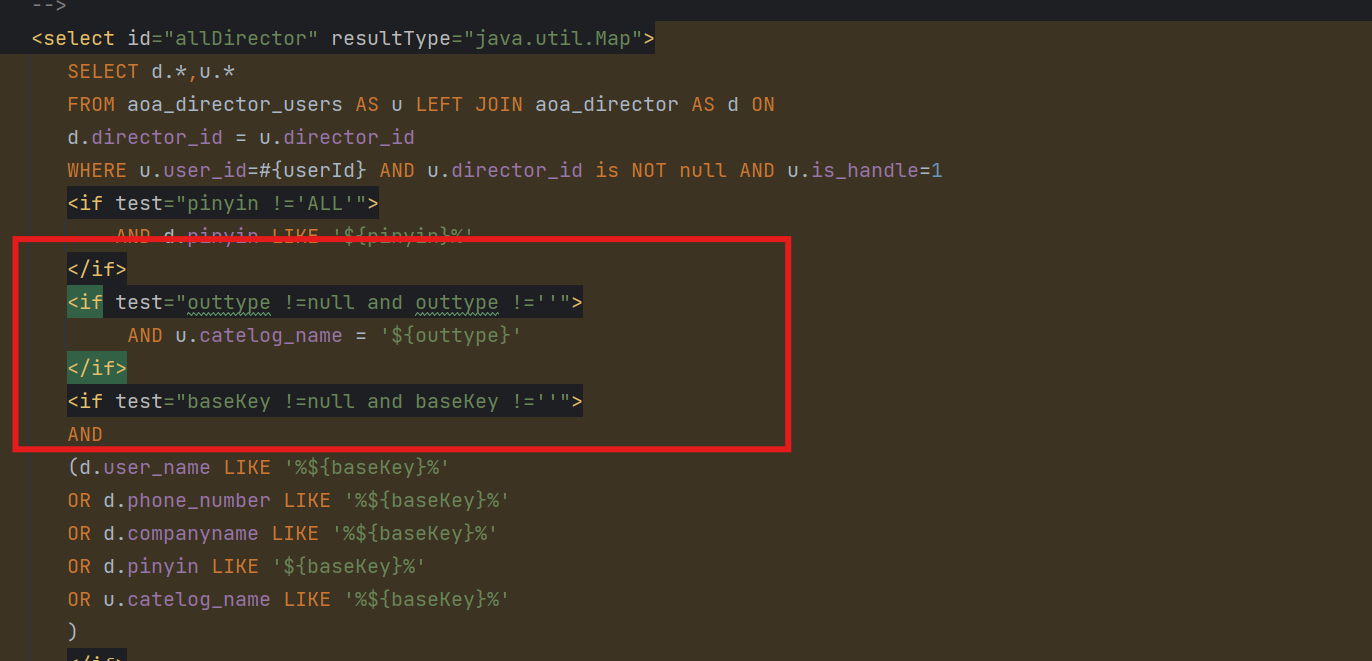This screenshot has width=1372, height=661.
Task: Click lowercase "and" in the baseKey test condition
Action: tap(385, 402)
